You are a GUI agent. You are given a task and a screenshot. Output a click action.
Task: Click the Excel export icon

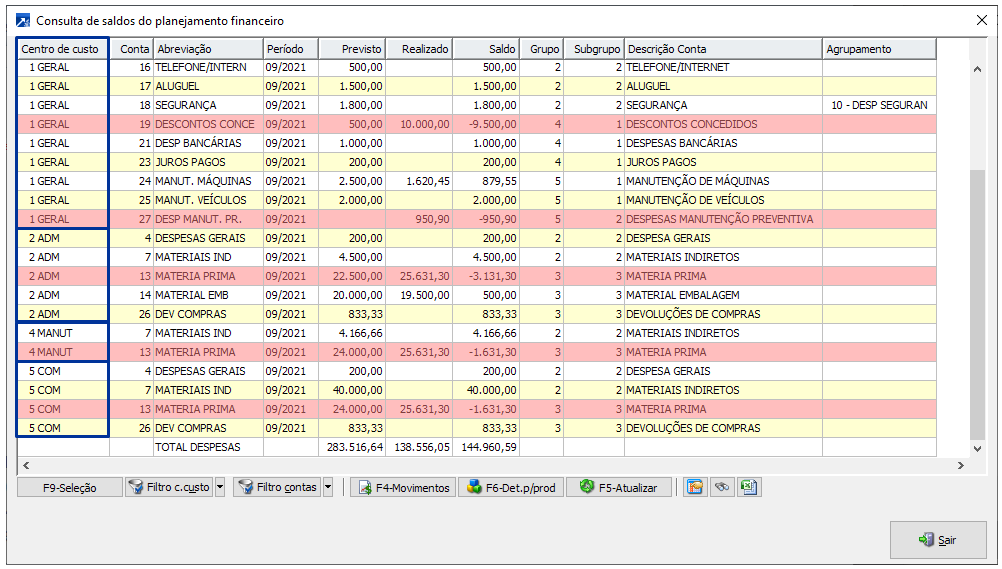pyautogui.click(x=748, y=488)
